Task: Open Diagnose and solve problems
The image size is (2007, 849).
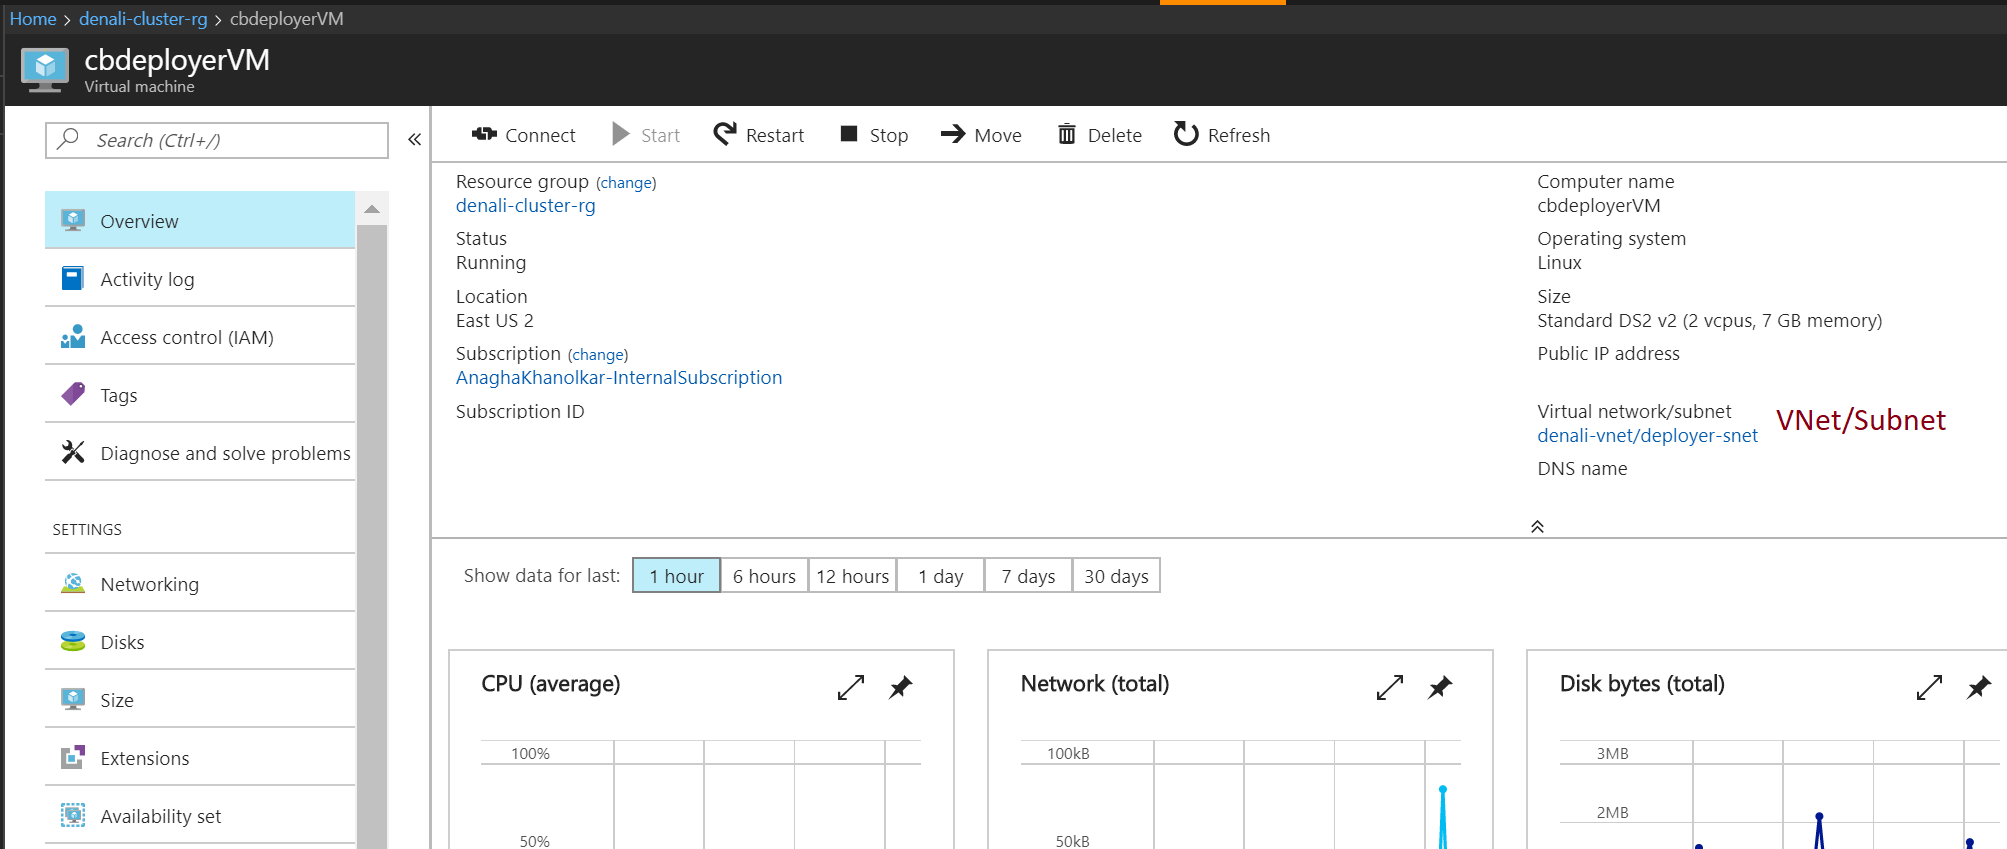Action: tap(200, 453)
